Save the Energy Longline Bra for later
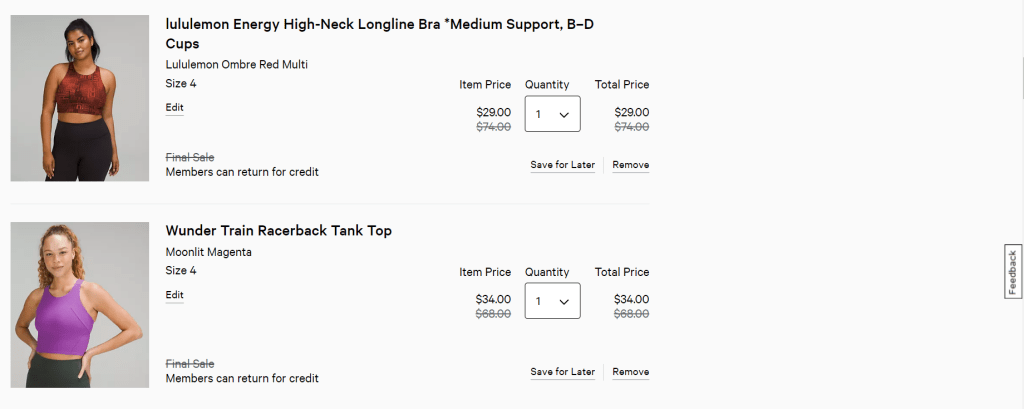 click(x=562, y=165)
